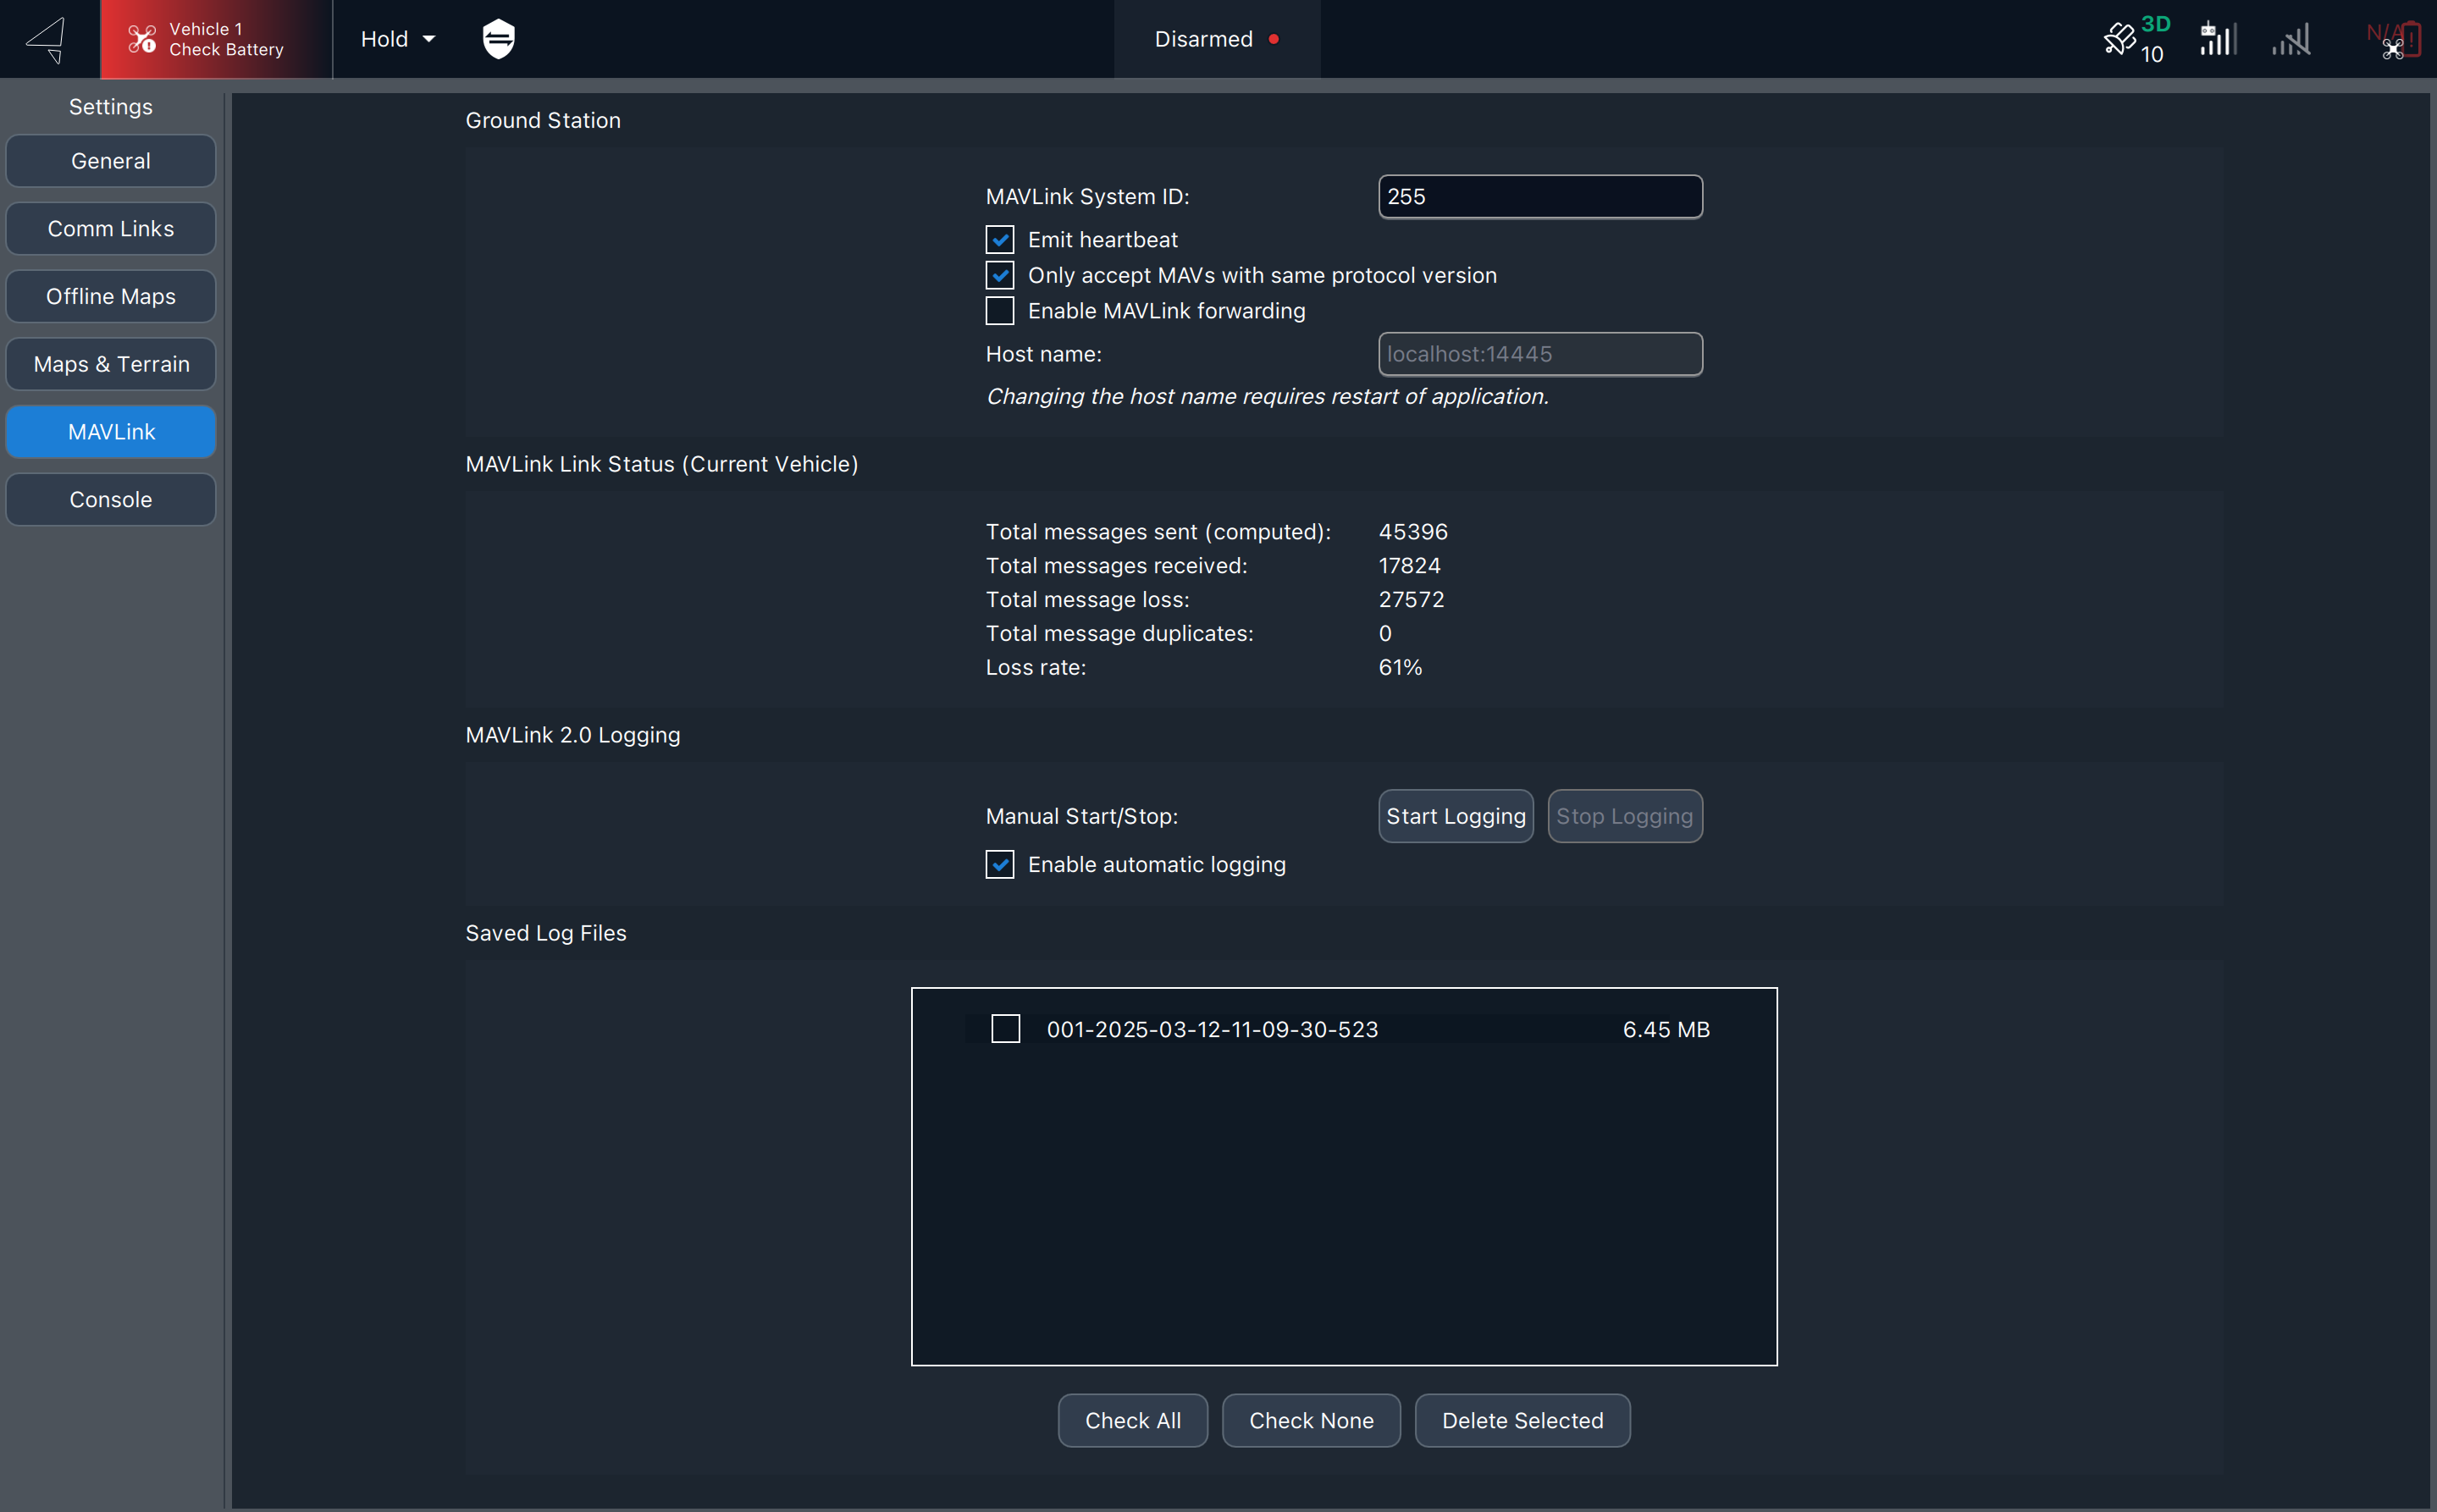Click the red disarmed status dot
This screenshot has width=2437, height=1512.
point(1274,39)
